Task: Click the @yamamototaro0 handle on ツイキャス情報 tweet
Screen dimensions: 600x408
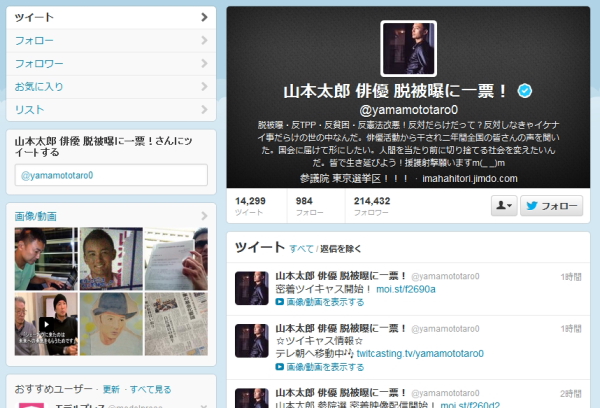Action: click(x=445, y=329)
